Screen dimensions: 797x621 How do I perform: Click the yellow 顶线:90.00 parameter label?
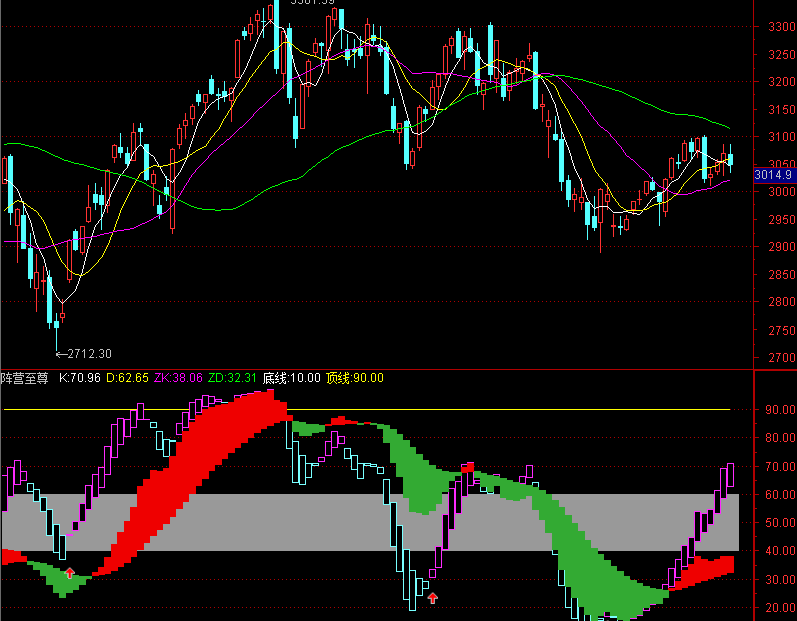(x=355, y=378)
